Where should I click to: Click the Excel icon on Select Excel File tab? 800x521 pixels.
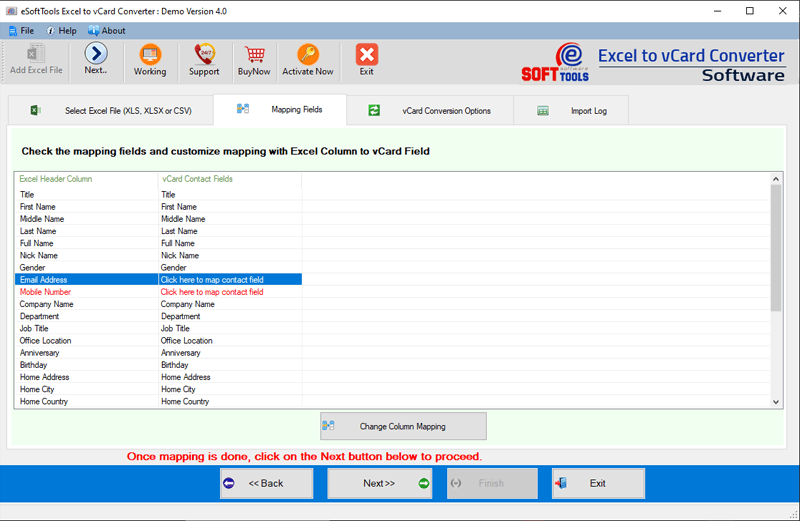coord(35,110)
